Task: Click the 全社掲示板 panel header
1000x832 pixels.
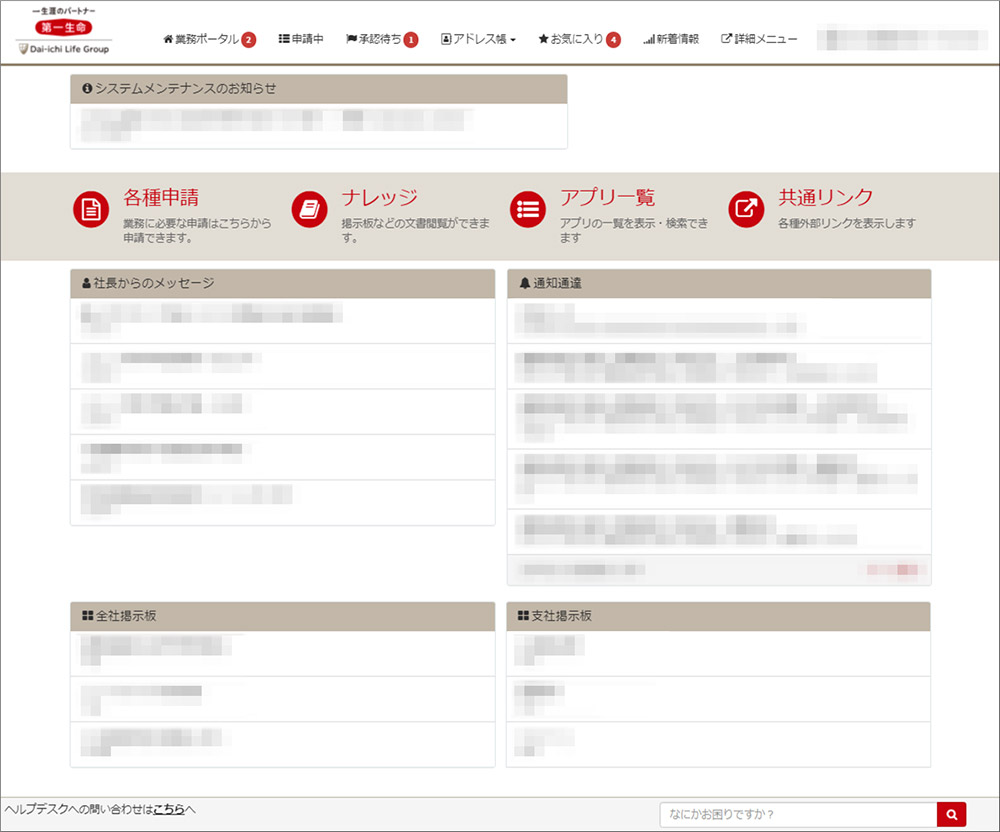Action: tap(283, 617)
